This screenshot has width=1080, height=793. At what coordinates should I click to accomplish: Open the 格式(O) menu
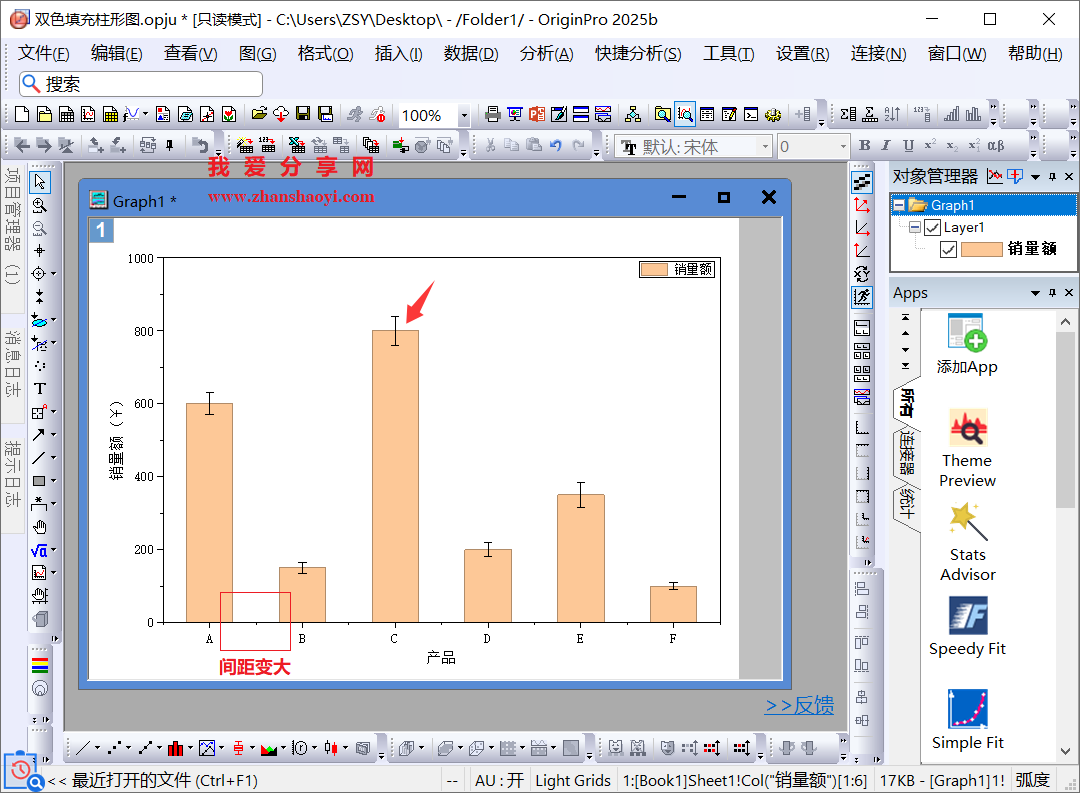click(325, 54)
